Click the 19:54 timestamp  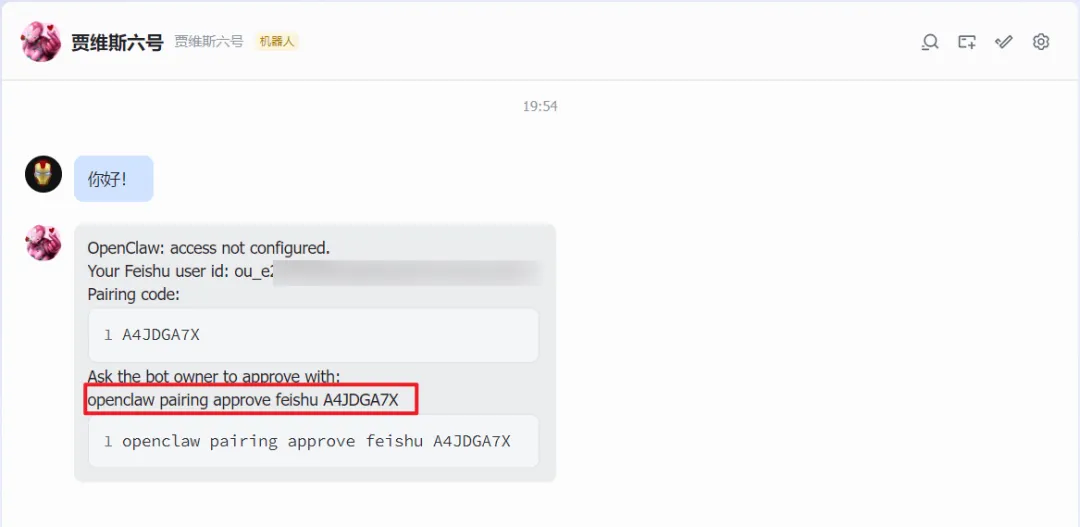(540, 106)
